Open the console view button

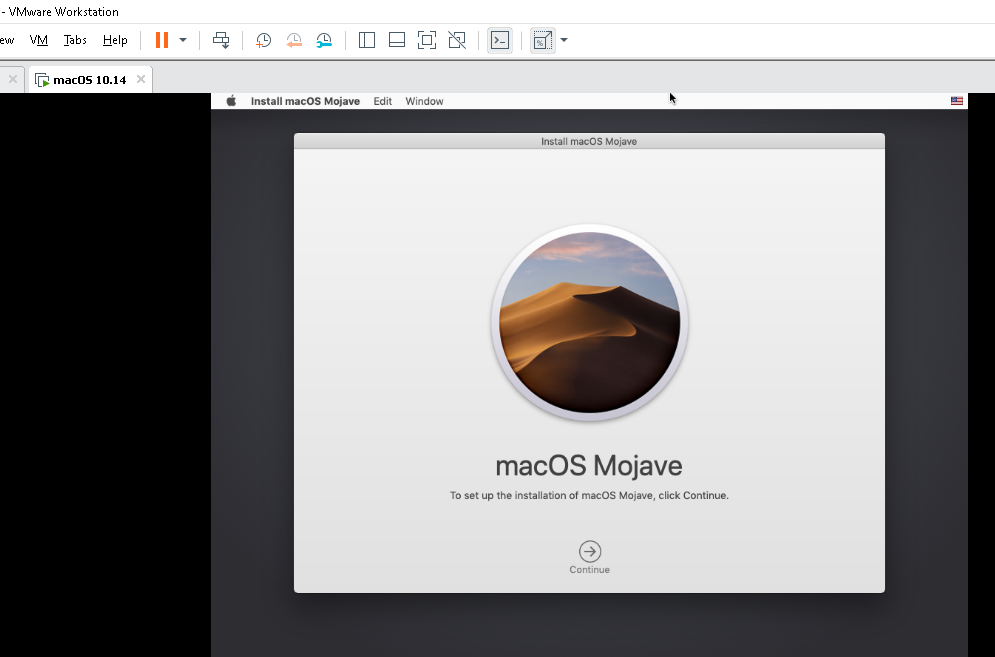pos(500,40)
